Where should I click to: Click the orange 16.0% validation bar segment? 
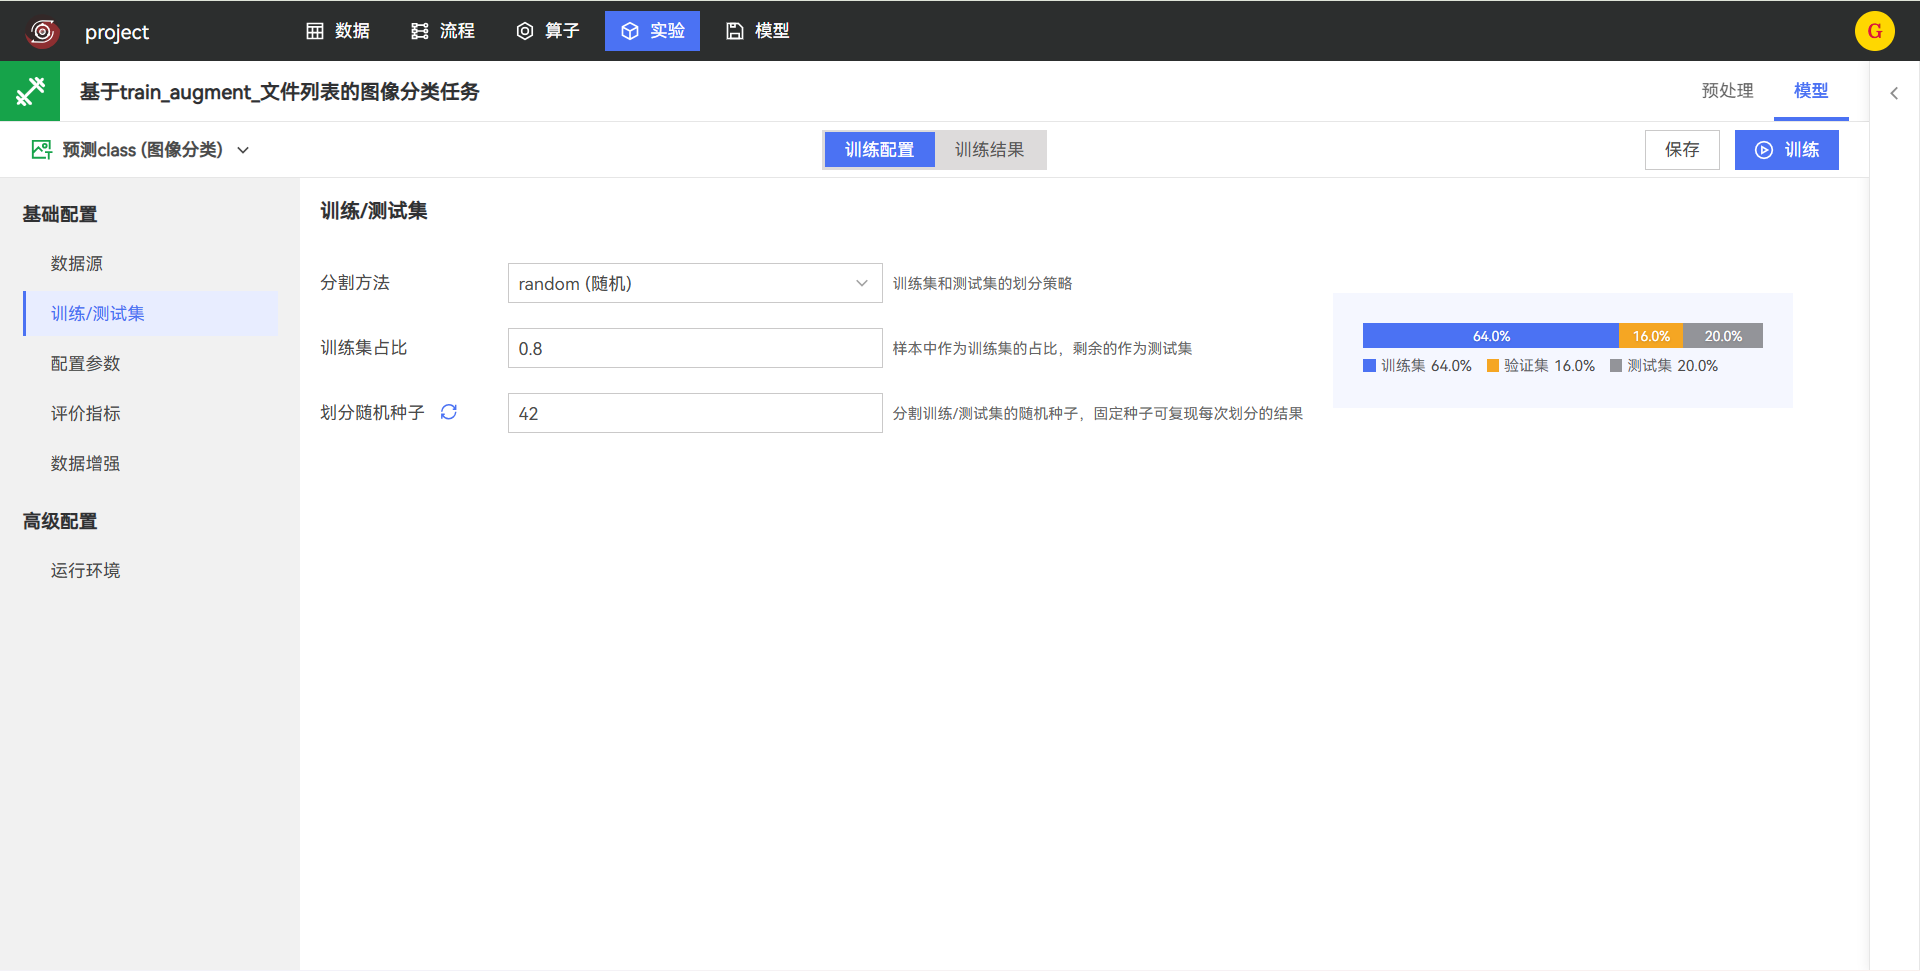(1651, 336)
